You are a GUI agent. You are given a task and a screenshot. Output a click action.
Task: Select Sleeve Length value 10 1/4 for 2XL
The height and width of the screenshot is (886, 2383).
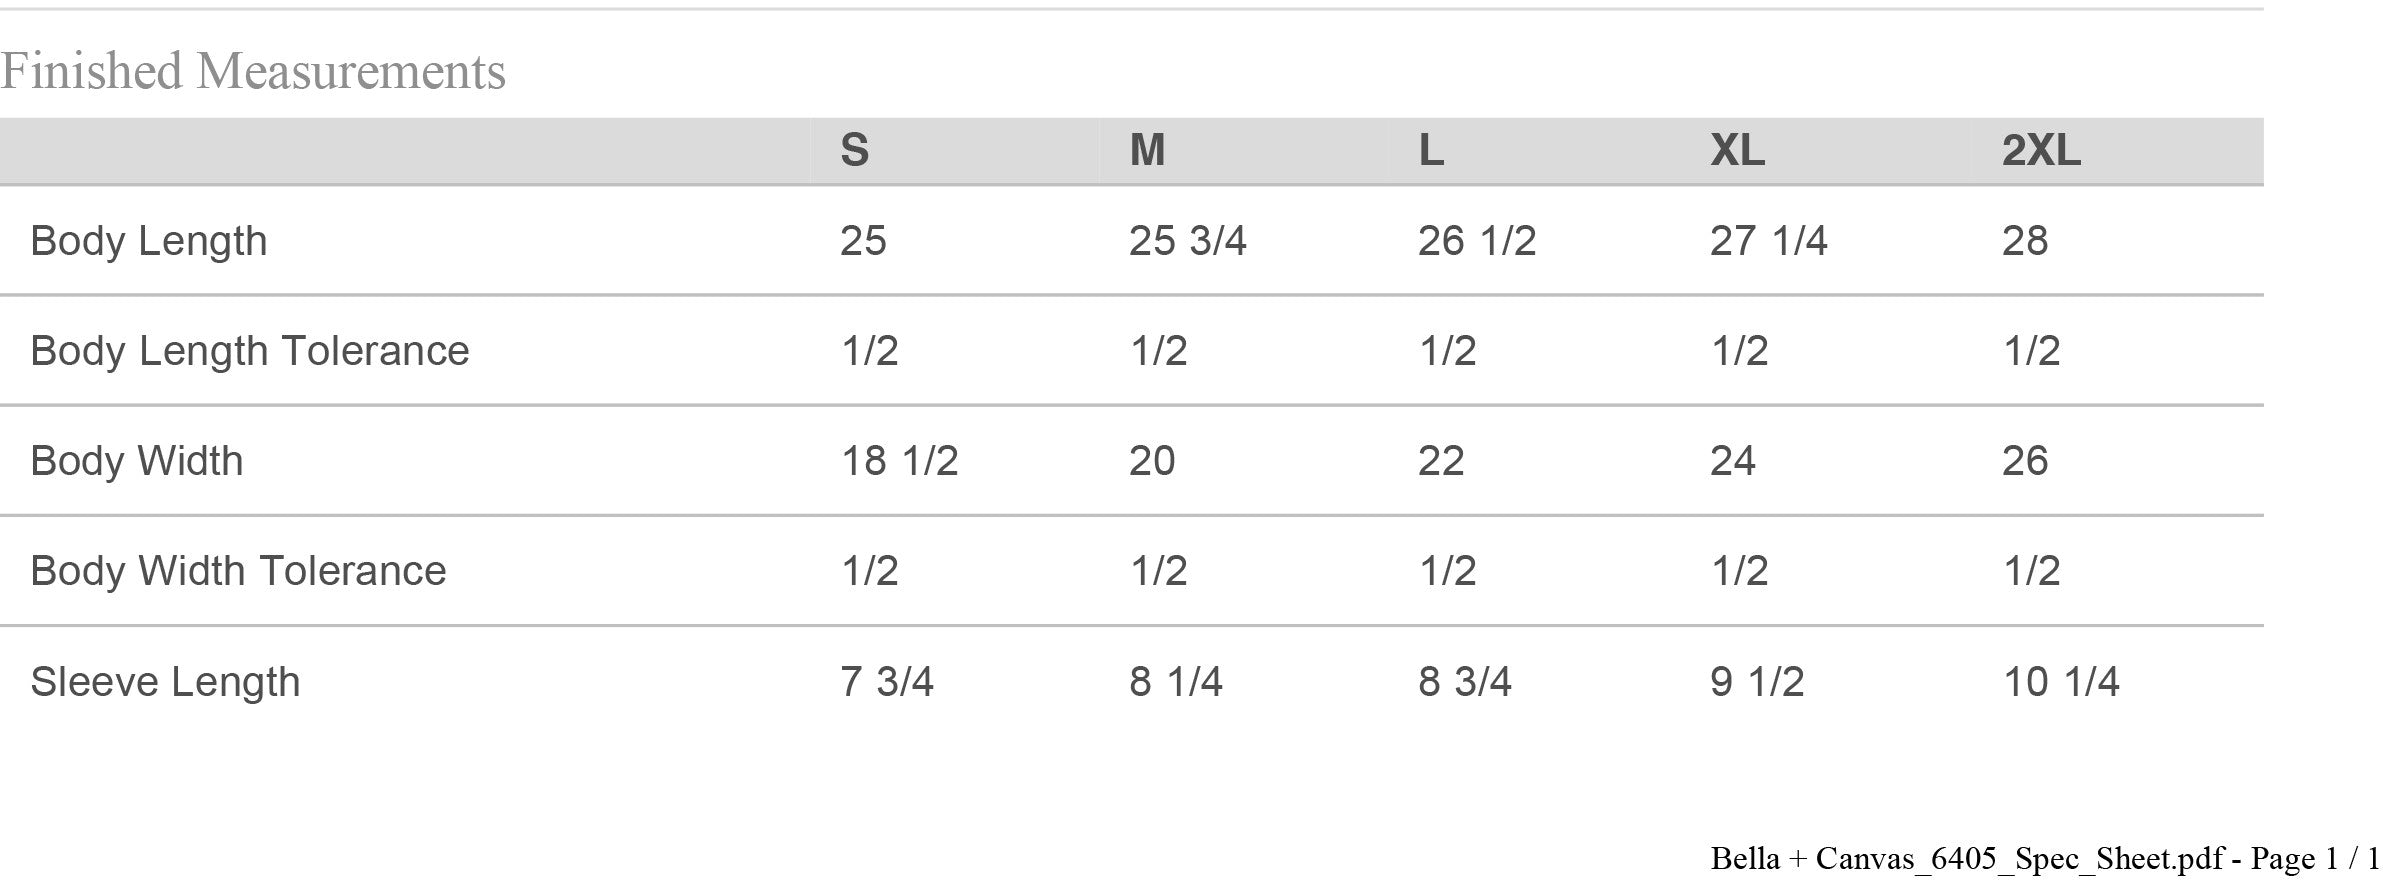pos(2061,682)
